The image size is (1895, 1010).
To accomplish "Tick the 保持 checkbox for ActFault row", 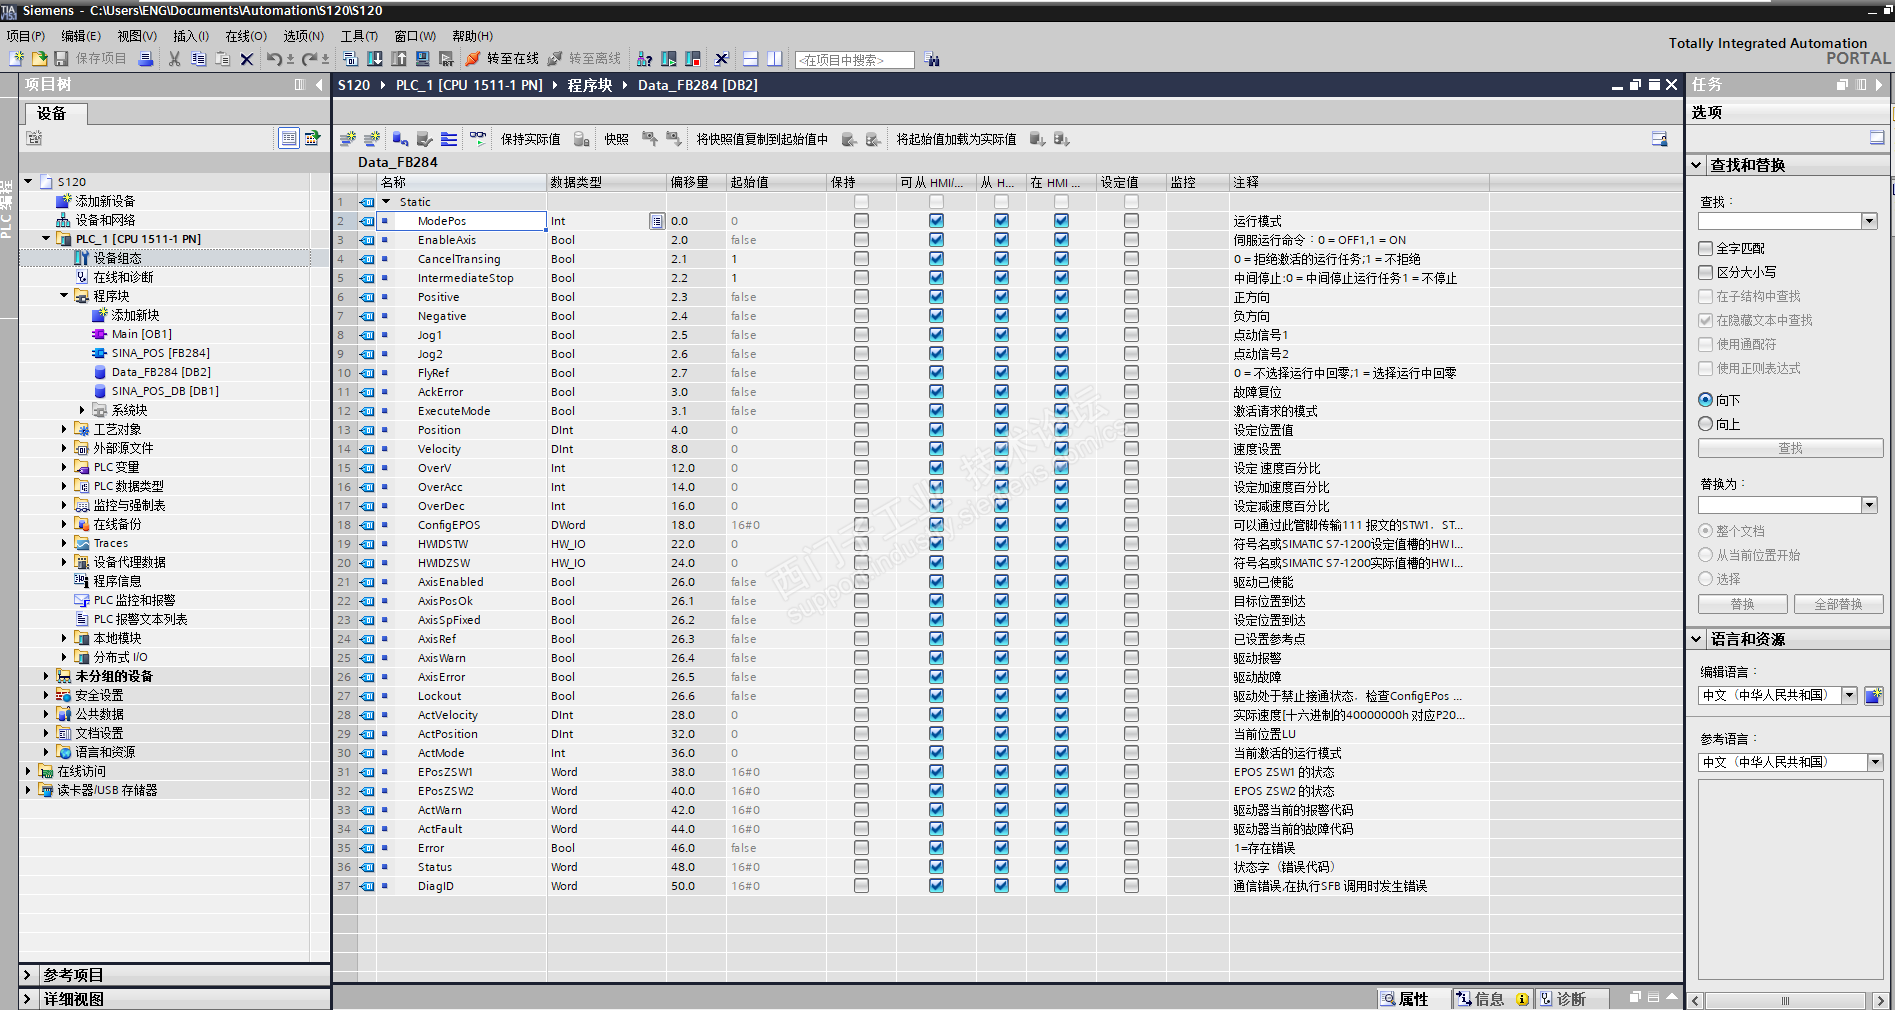I will click(861, 829).
